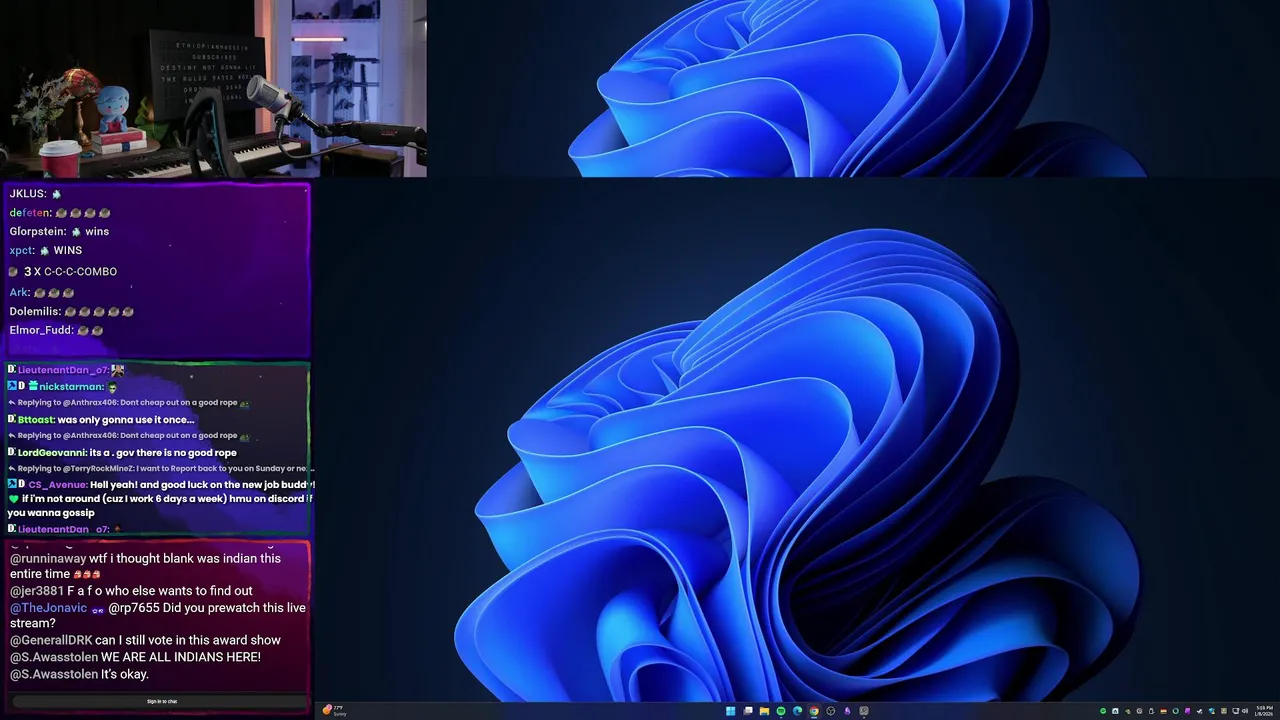Click the @jer3881 chat message
This screenshot has height=720, width=1280.
click(x=131, y=590)
